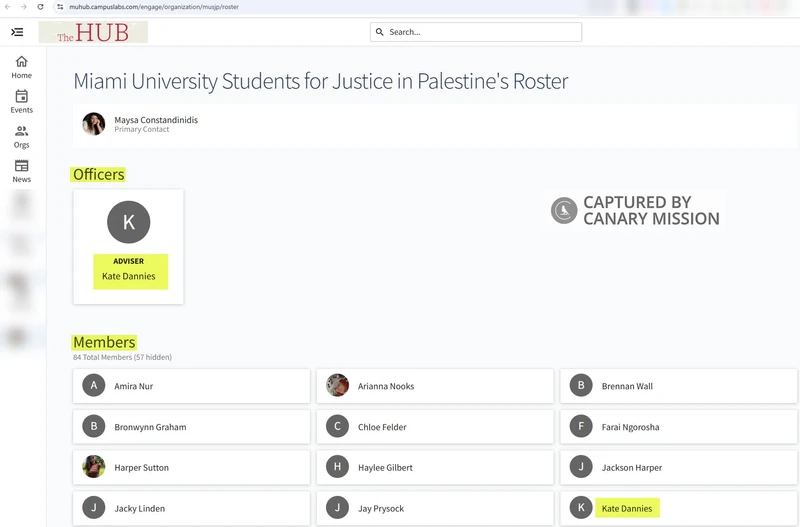This screenshot has width=800, height=527.
Task: Focus the Search input field
Action: (x=476, y=32)
